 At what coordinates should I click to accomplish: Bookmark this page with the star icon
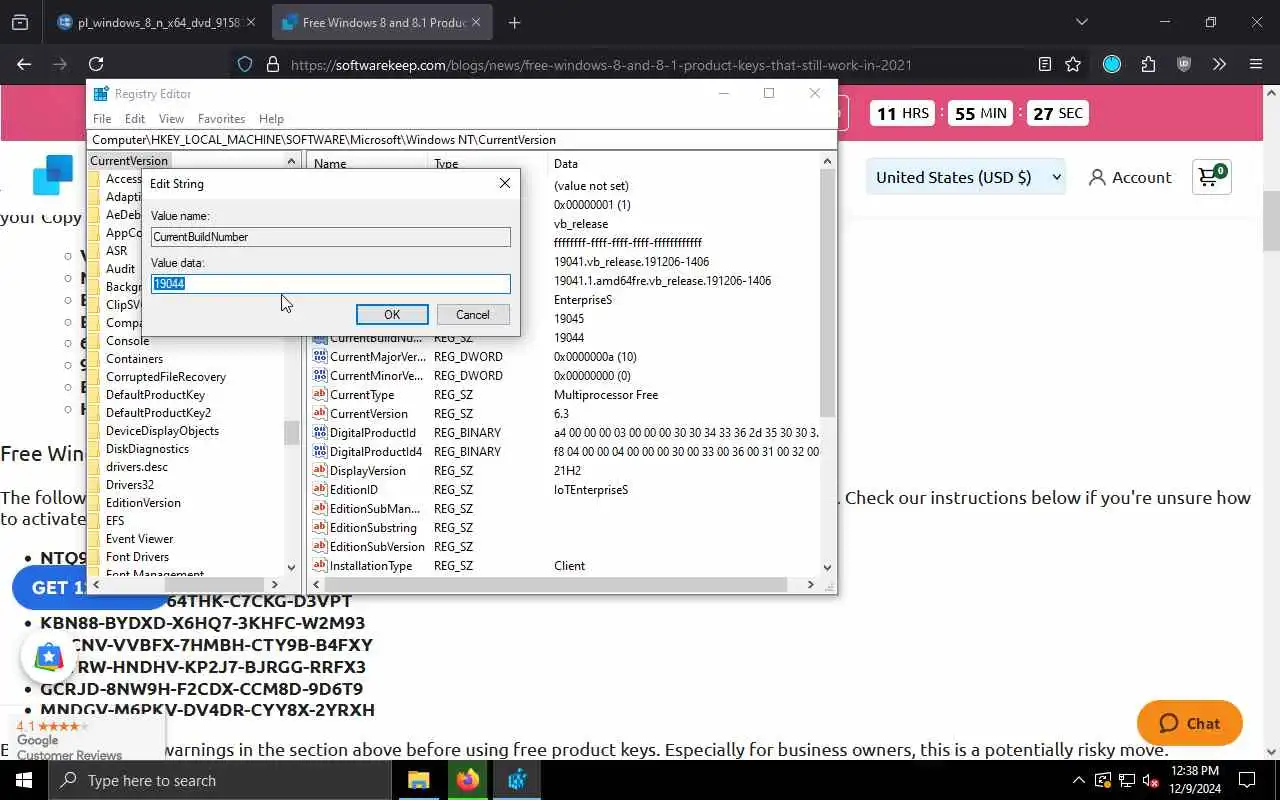(x=1073, y=64)
